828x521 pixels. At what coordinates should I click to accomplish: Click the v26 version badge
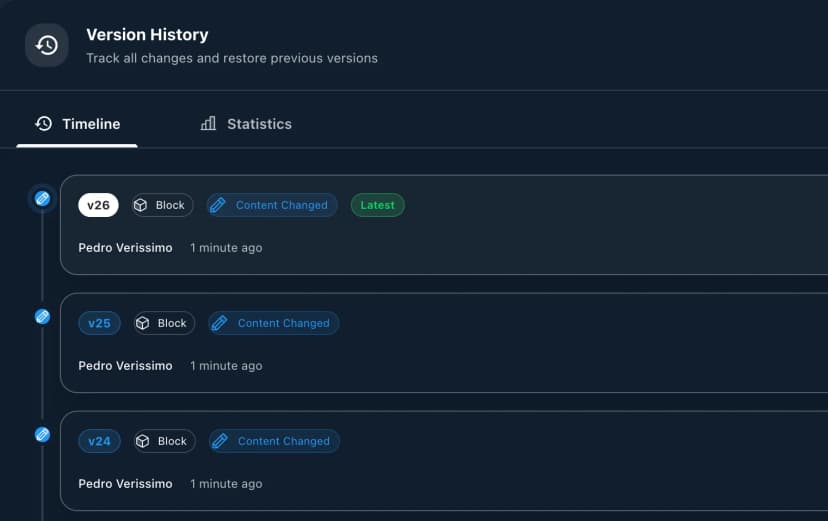pos(98,205)
